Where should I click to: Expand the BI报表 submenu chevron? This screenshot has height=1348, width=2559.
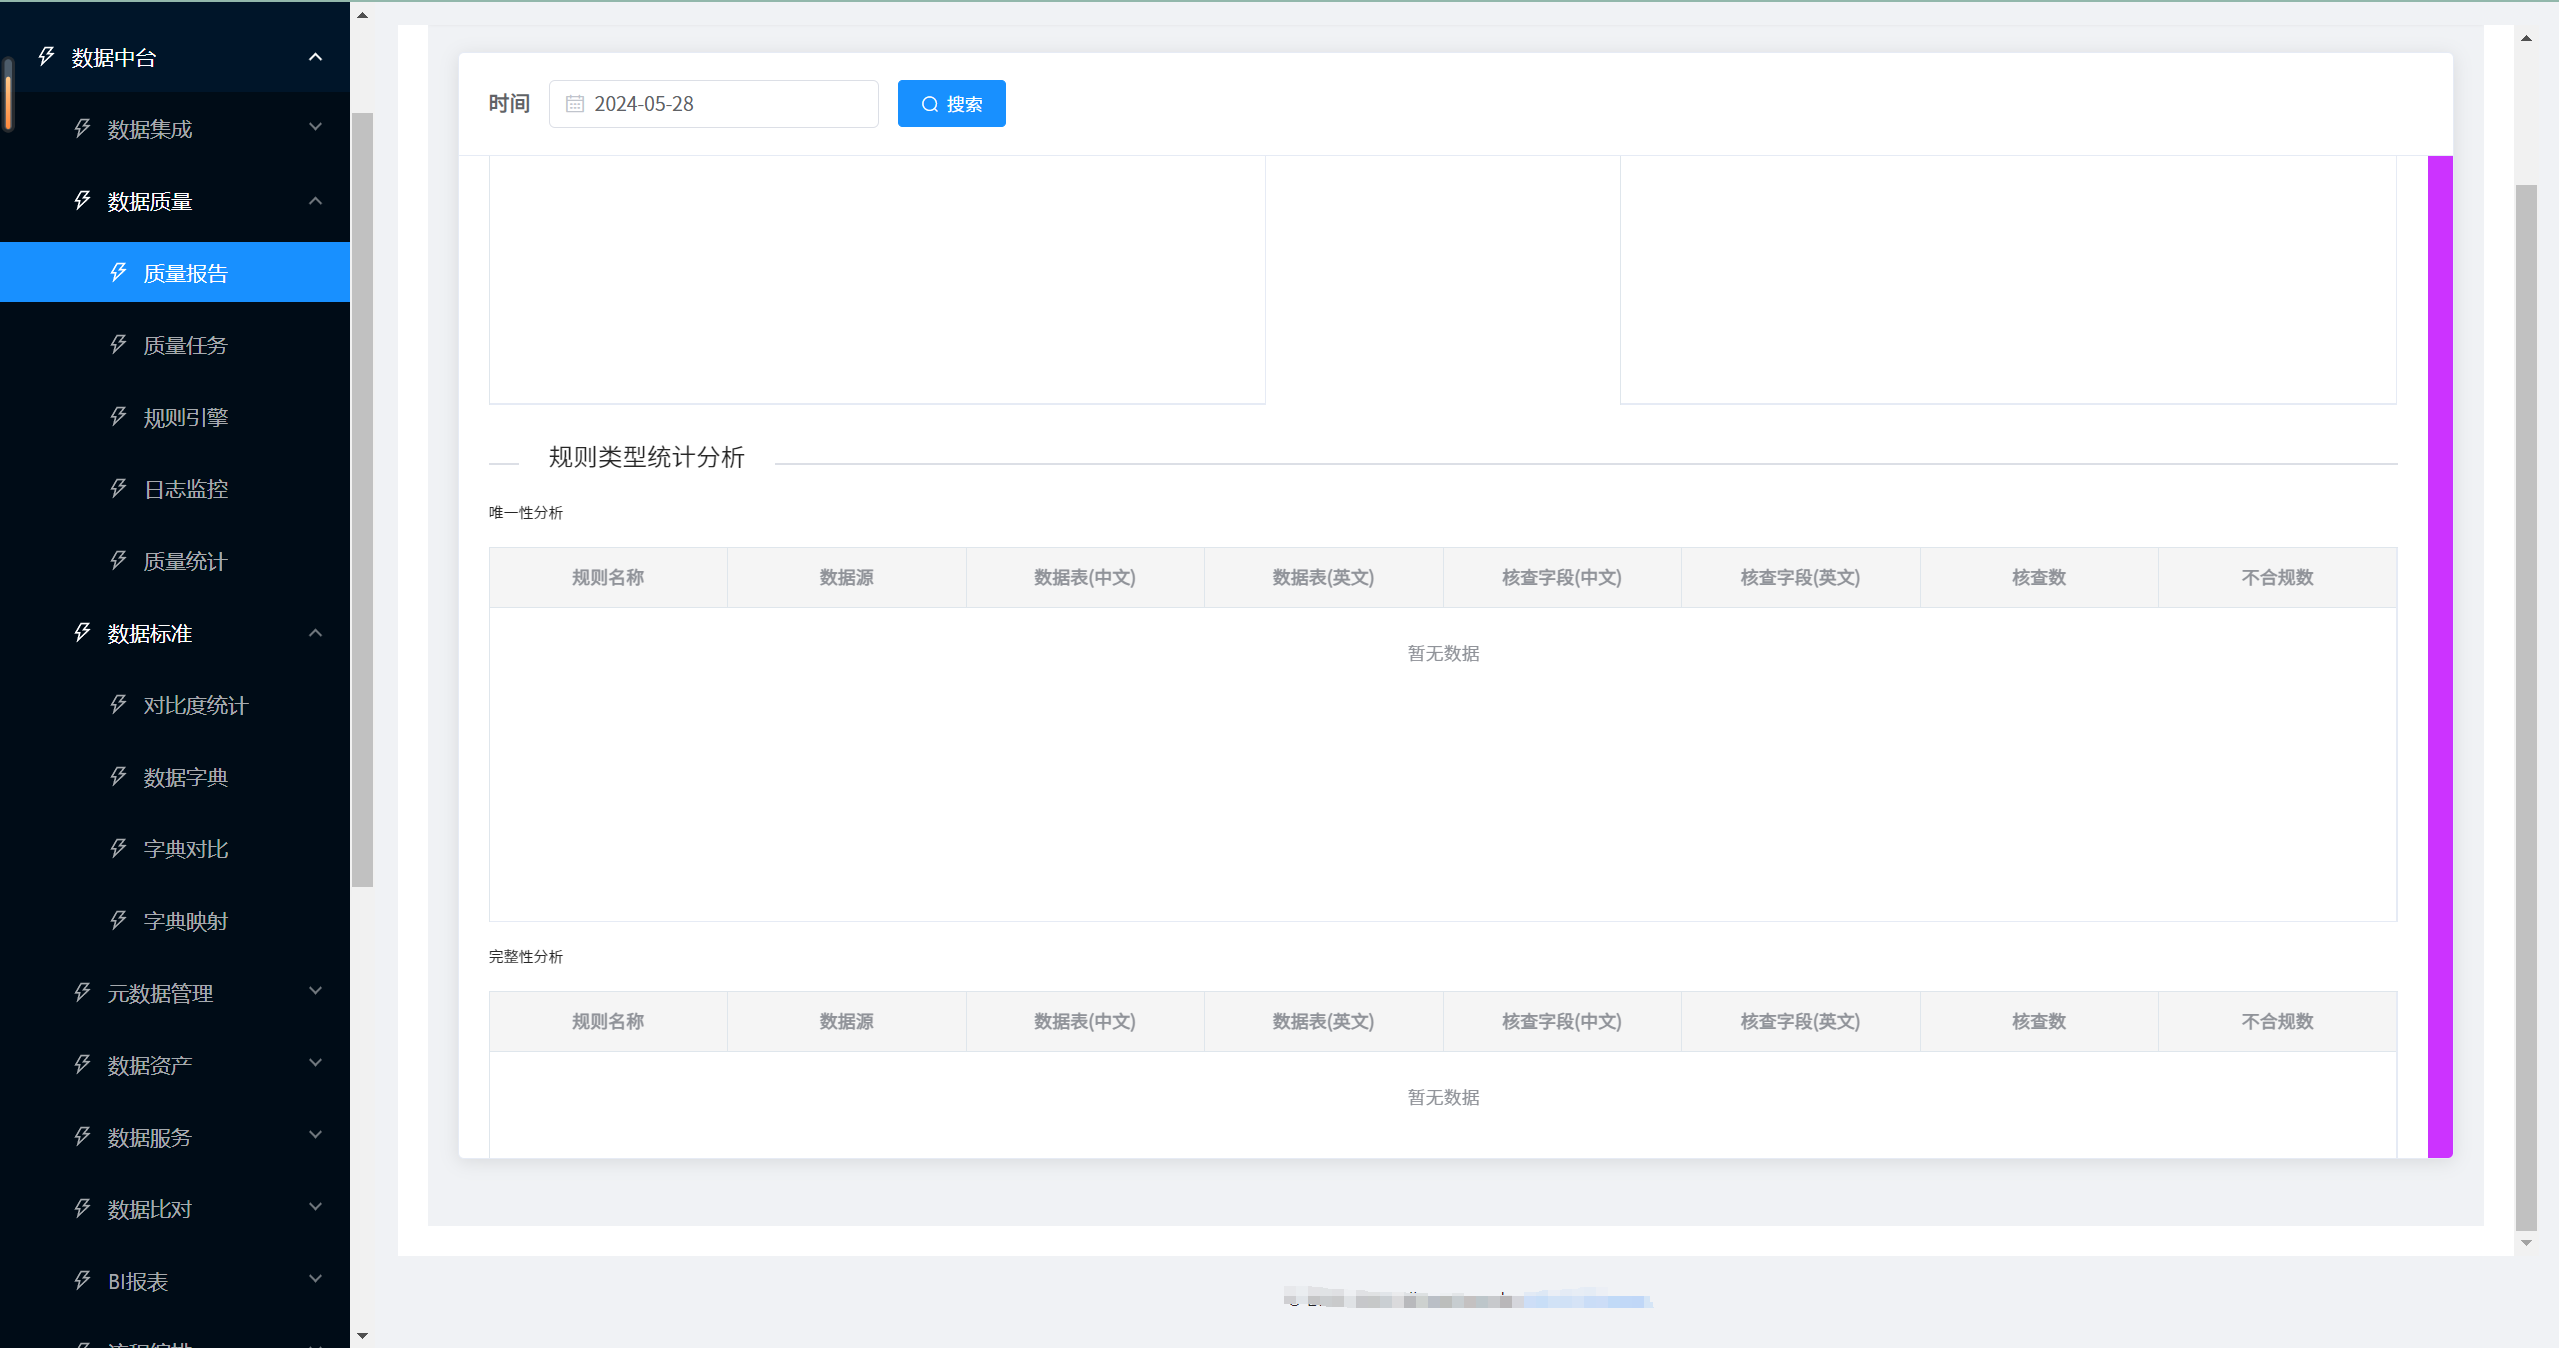(x=315, y=1279)
